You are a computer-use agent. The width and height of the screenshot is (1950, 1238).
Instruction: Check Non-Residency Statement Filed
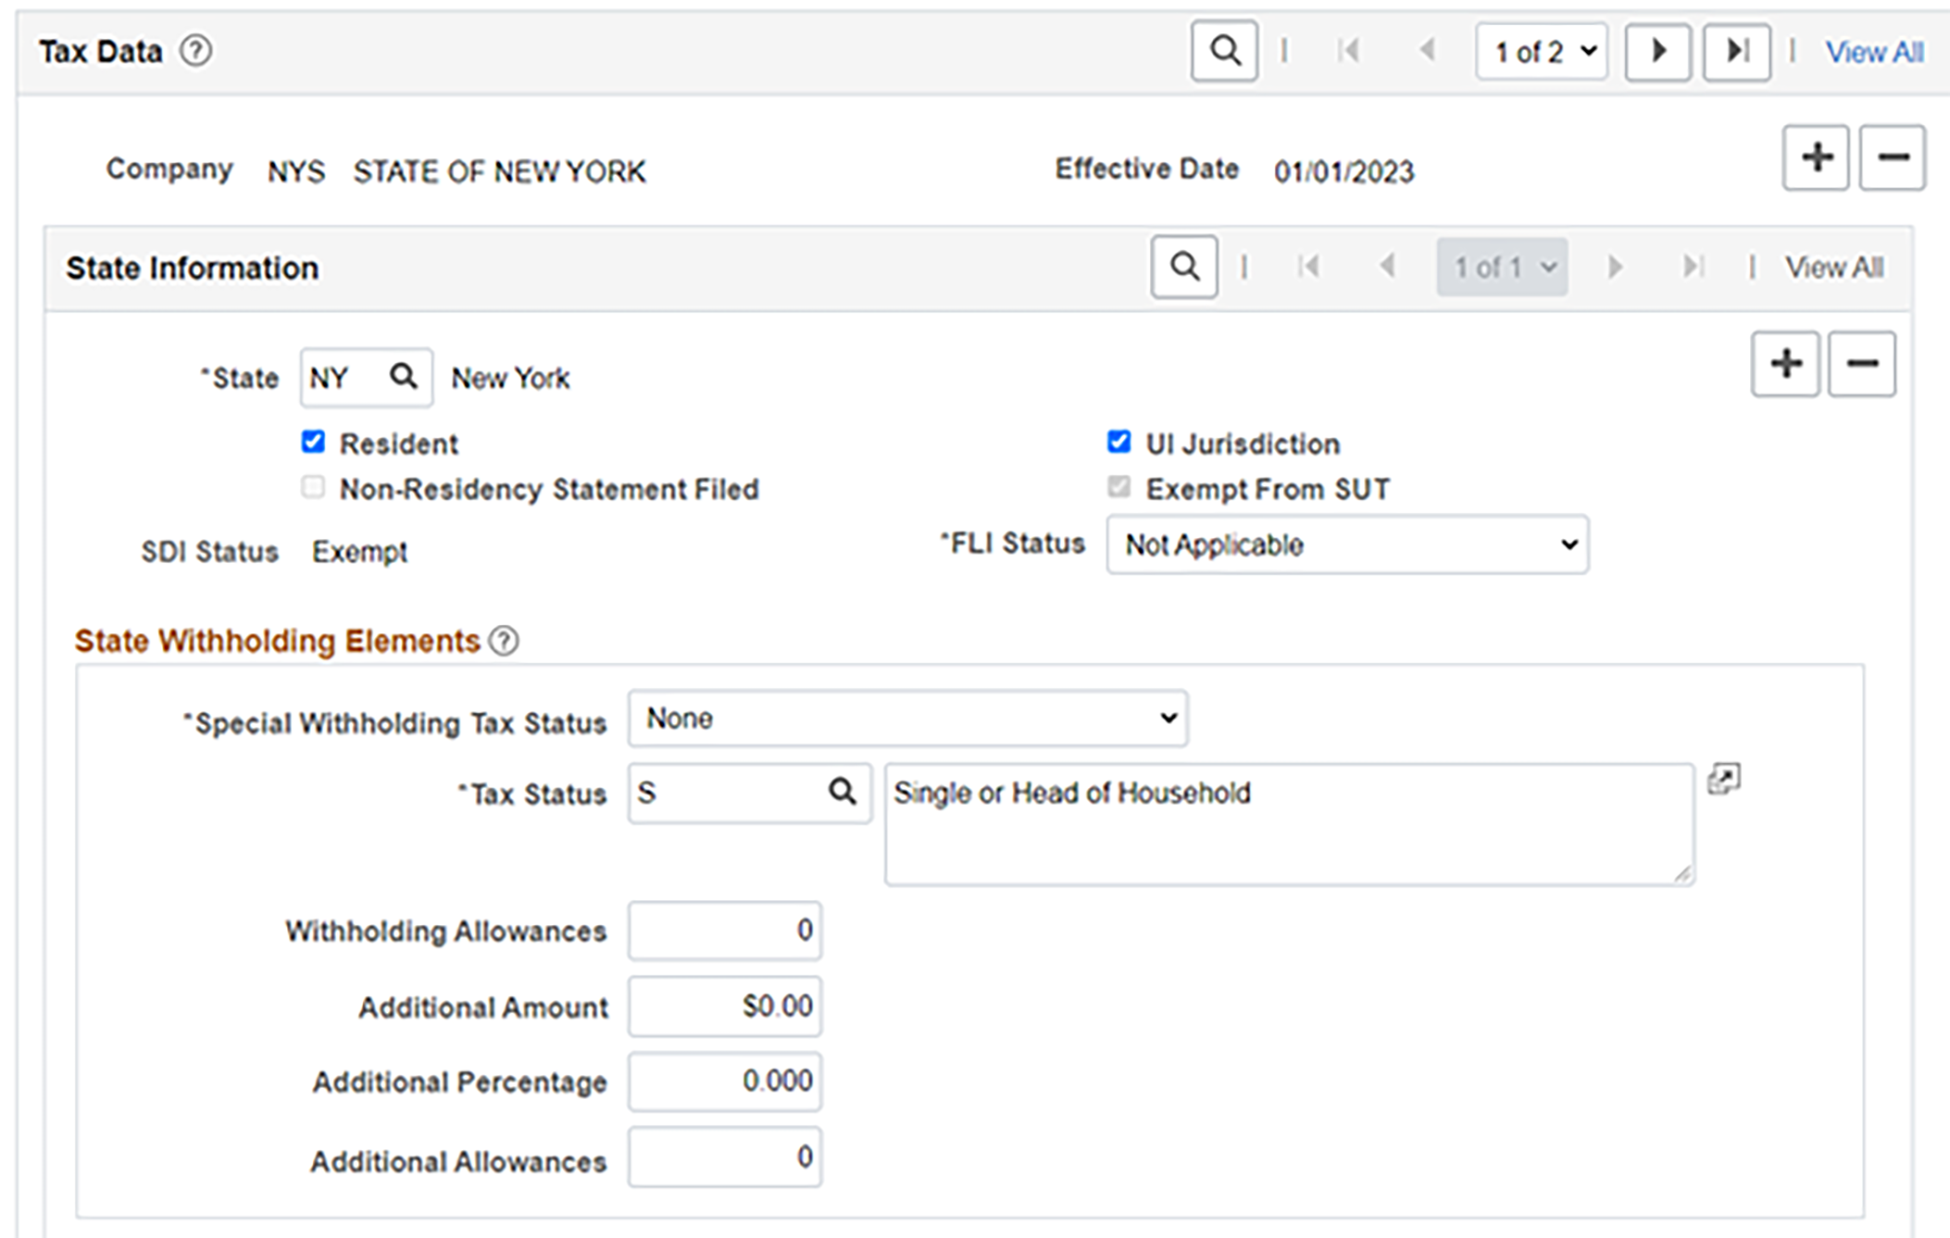313,487
